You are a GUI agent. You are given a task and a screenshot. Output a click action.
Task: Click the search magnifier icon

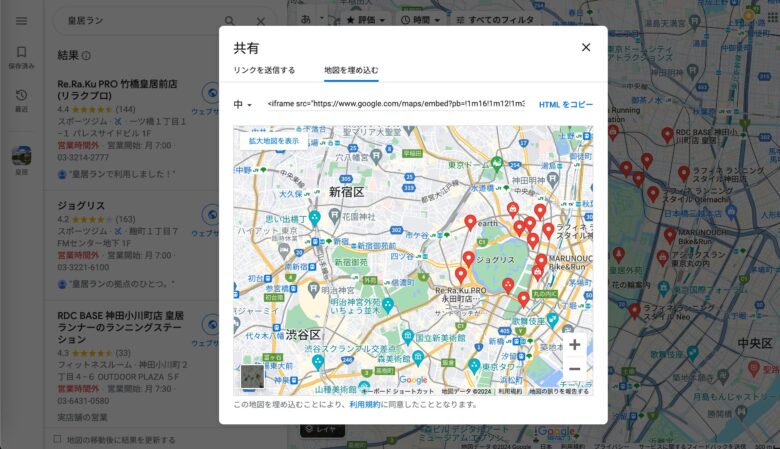point(229,21)
